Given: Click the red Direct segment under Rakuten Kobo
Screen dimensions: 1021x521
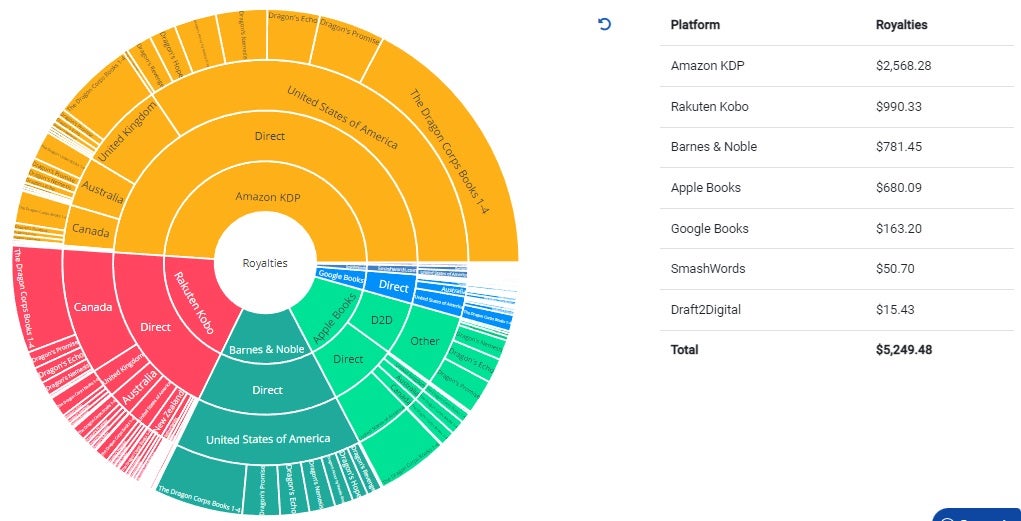Looking at the screenshot, I should coord(156,327).
